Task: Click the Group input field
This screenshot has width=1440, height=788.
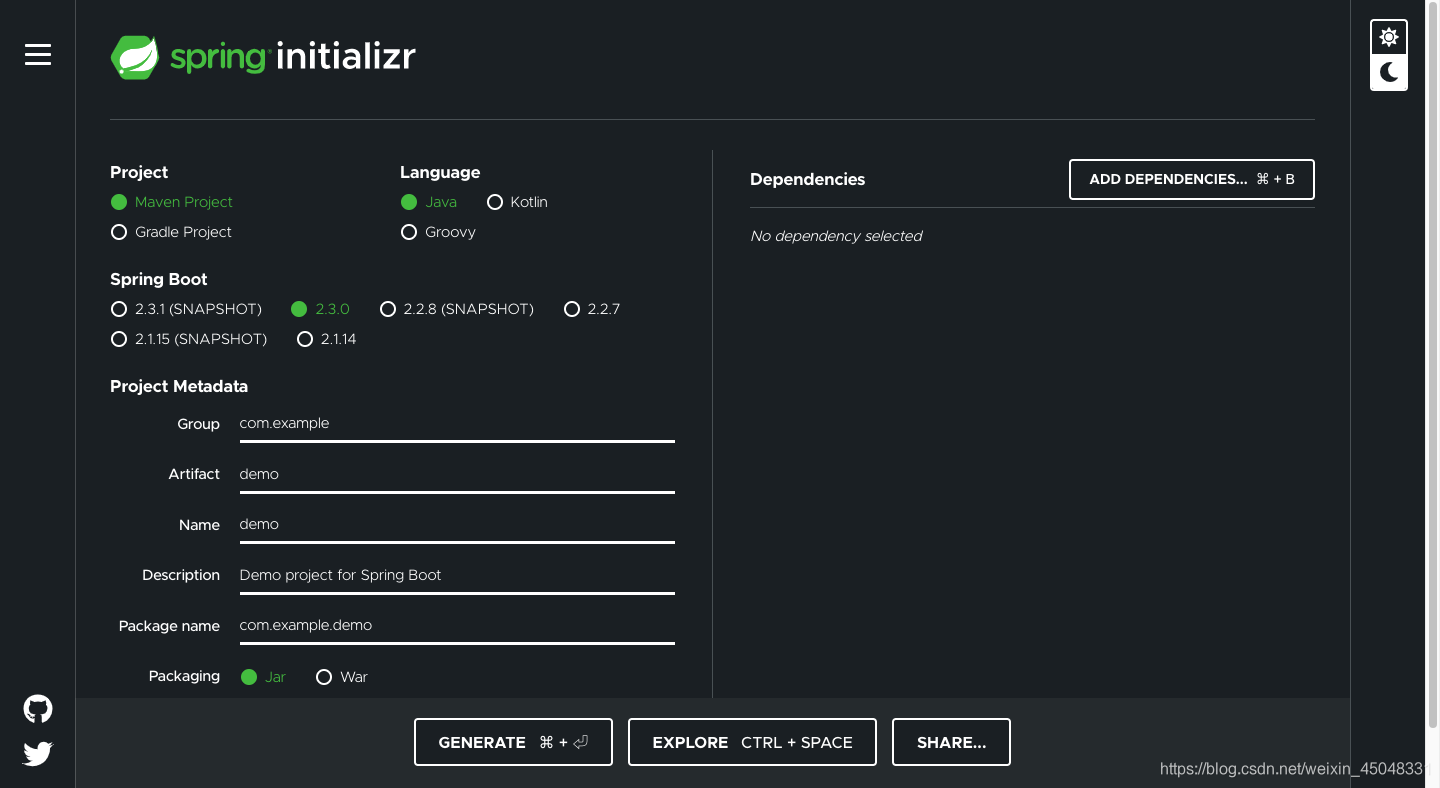Action: point(457,424)
